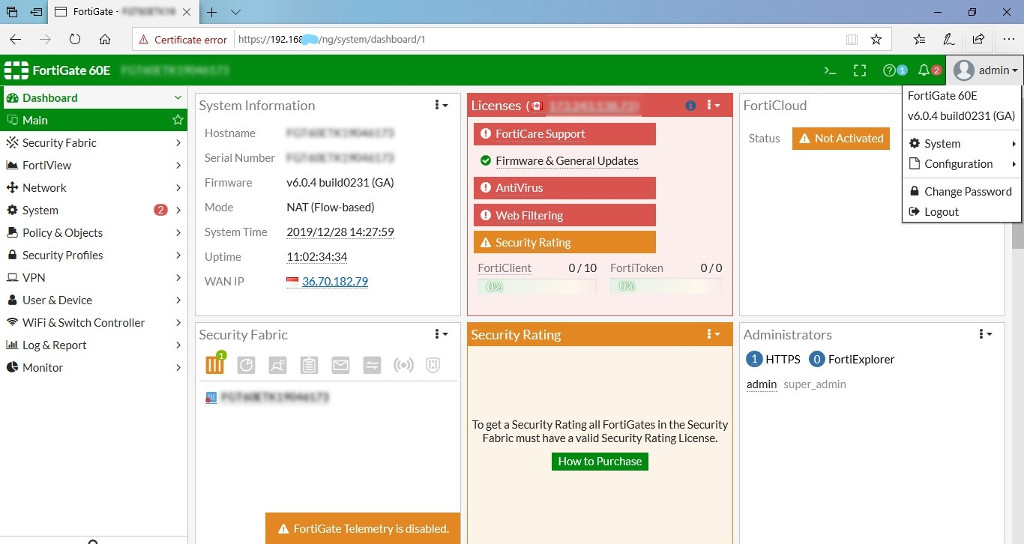The height and width of the screenshot is (544, 1024).
Task: Click the FortiClient 0% progress bar
Action: (537, 286)
